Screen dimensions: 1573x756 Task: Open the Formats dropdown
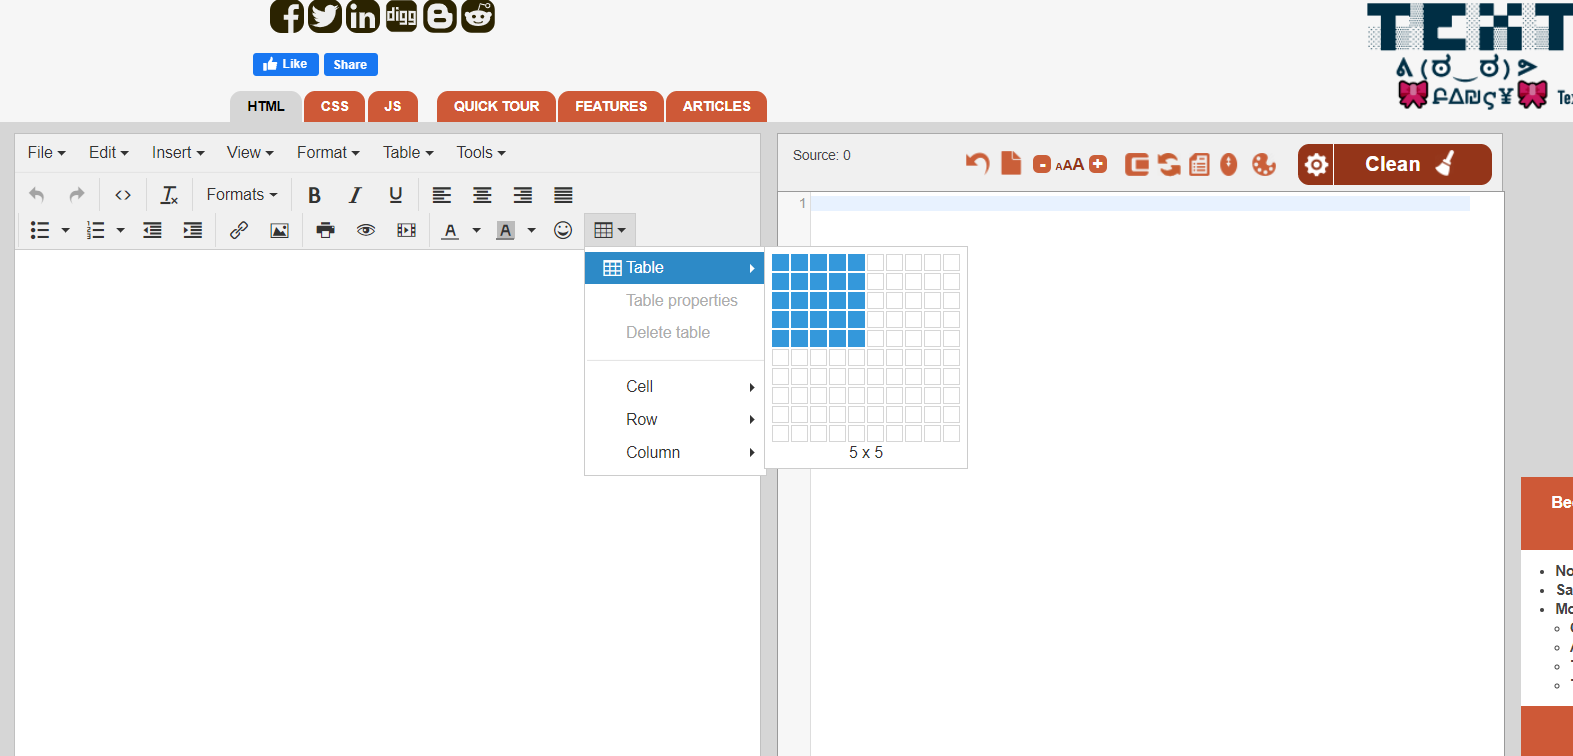click(x=242, y=195)
